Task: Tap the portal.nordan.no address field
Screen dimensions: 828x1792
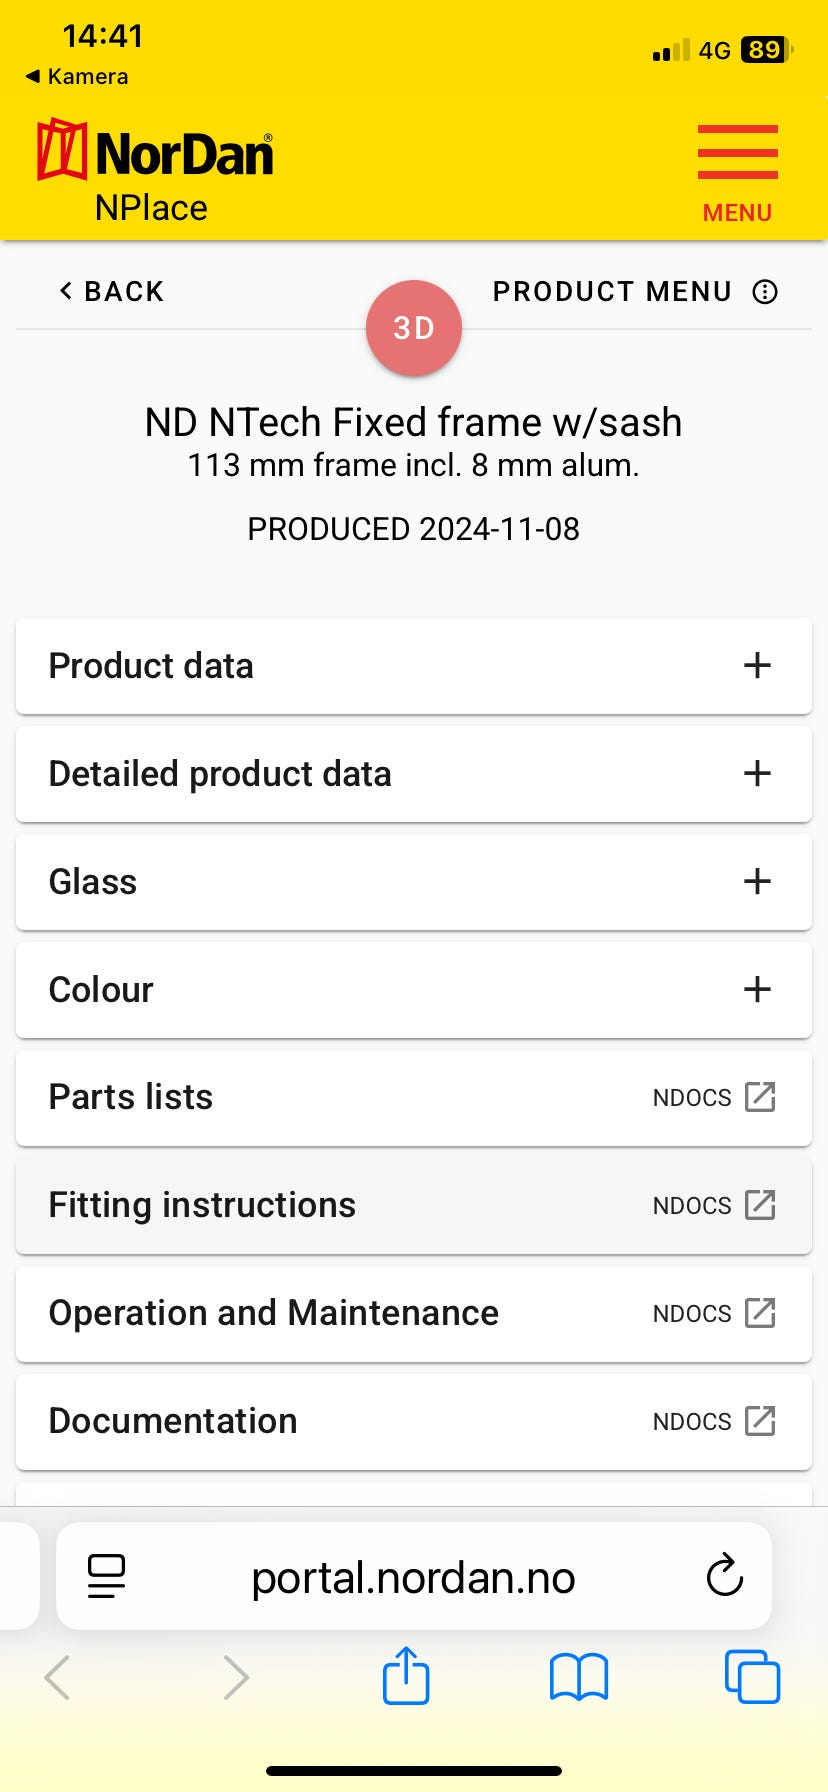Action: coord(413,1577)
